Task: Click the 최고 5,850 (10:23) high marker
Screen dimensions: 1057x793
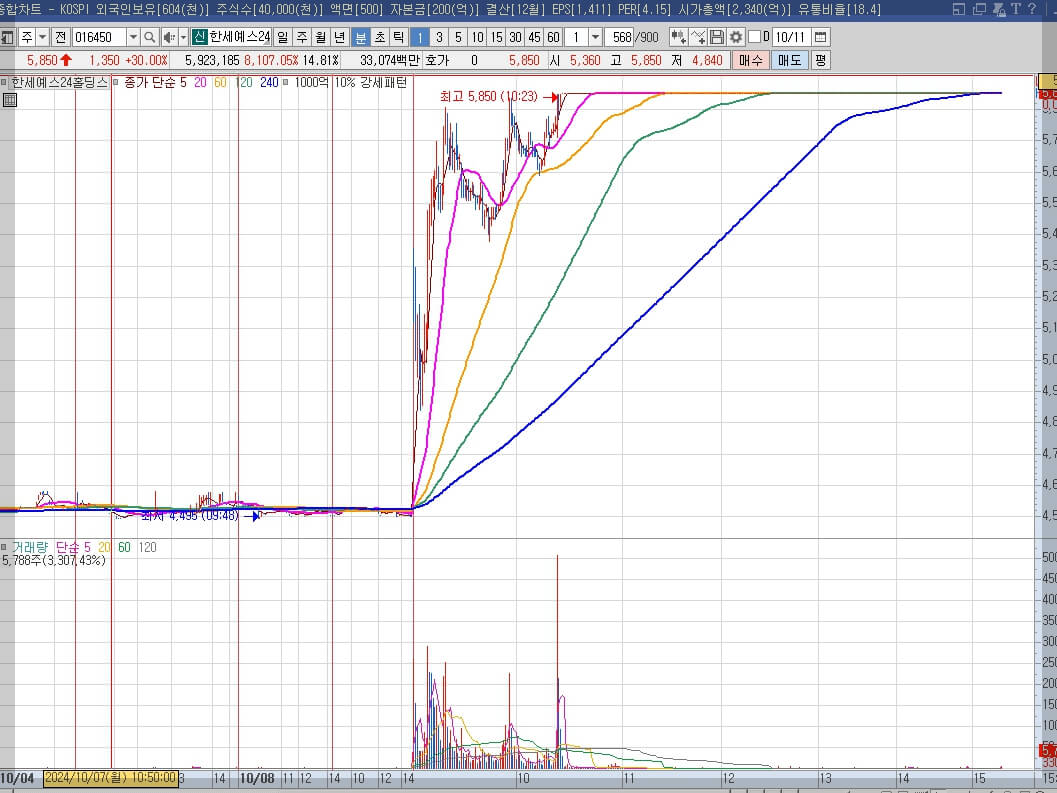Action: [489, 96]
